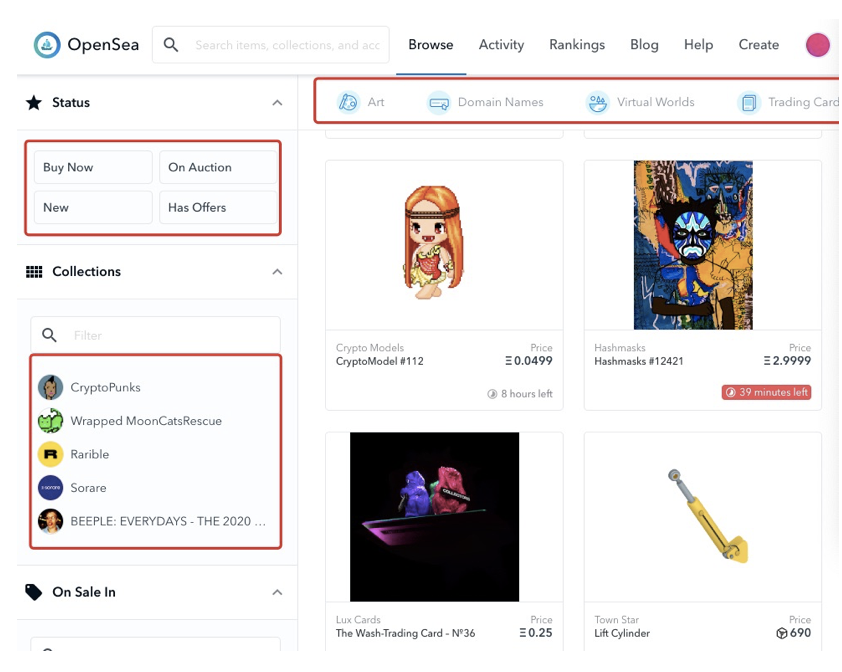Go to the Rankings tab

[577, 45]
